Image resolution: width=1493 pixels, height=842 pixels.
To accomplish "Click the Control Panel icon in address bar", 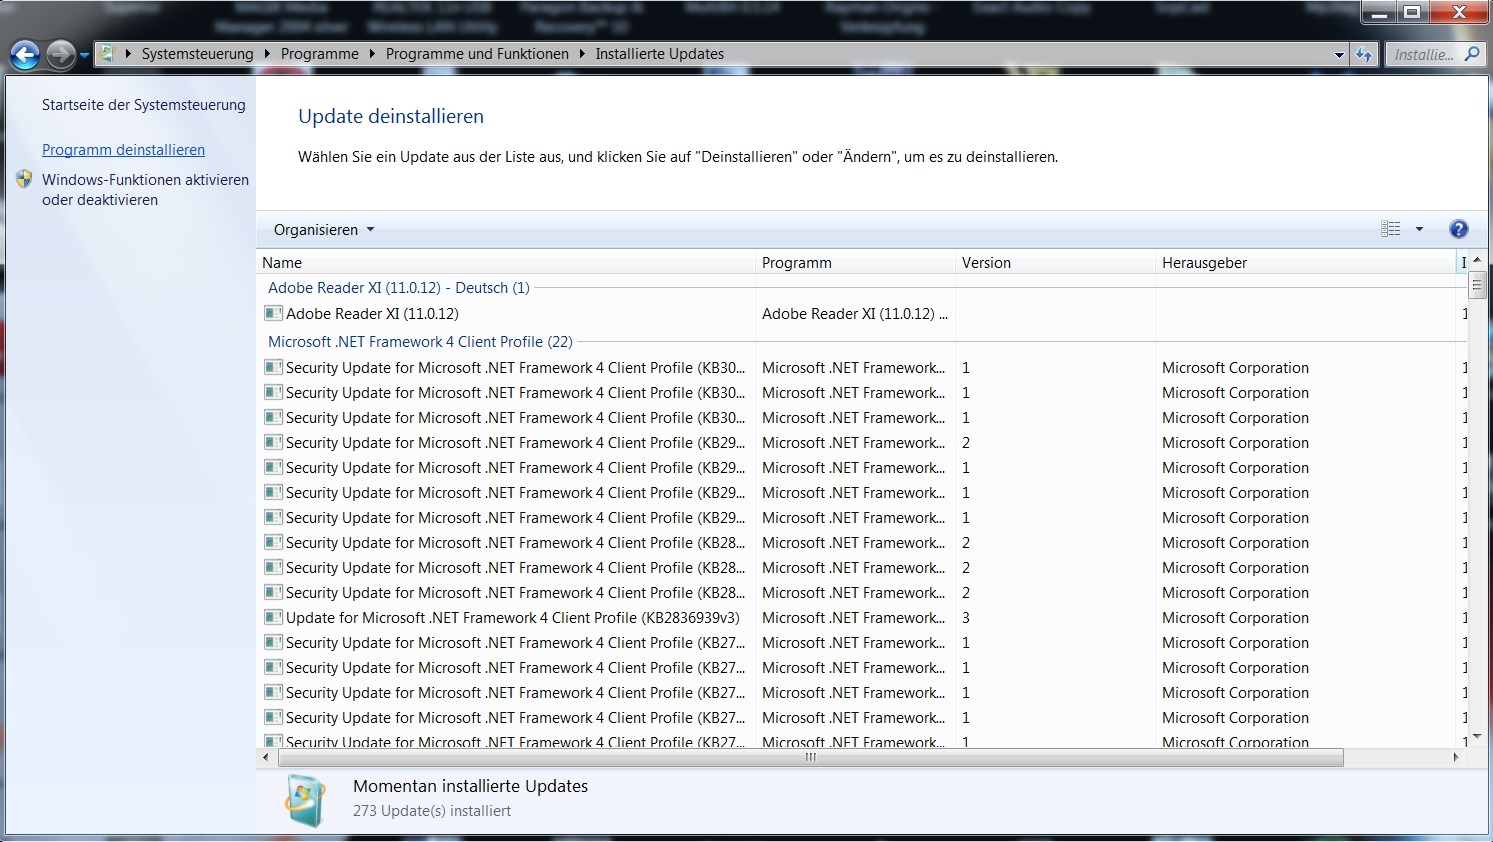I will coord(108,54).
